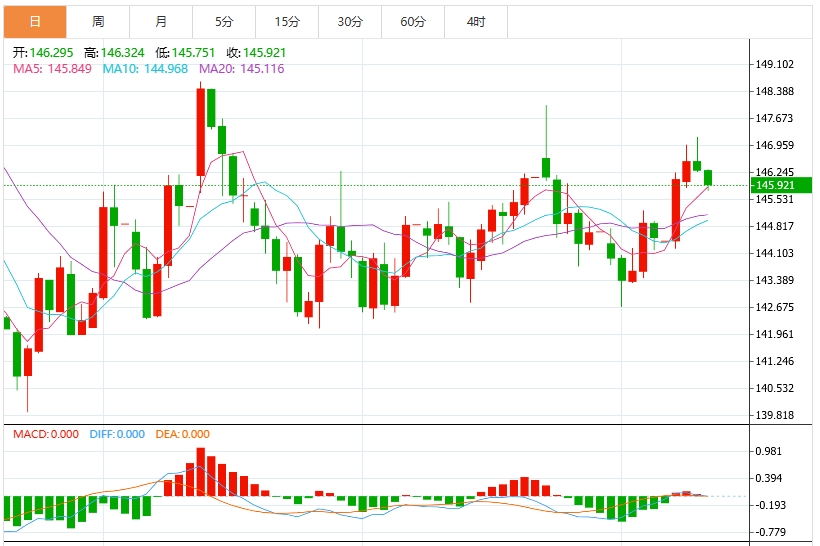Click the 144.817 price axis label
Screen dimensions: 820x546
pos(775,226)
